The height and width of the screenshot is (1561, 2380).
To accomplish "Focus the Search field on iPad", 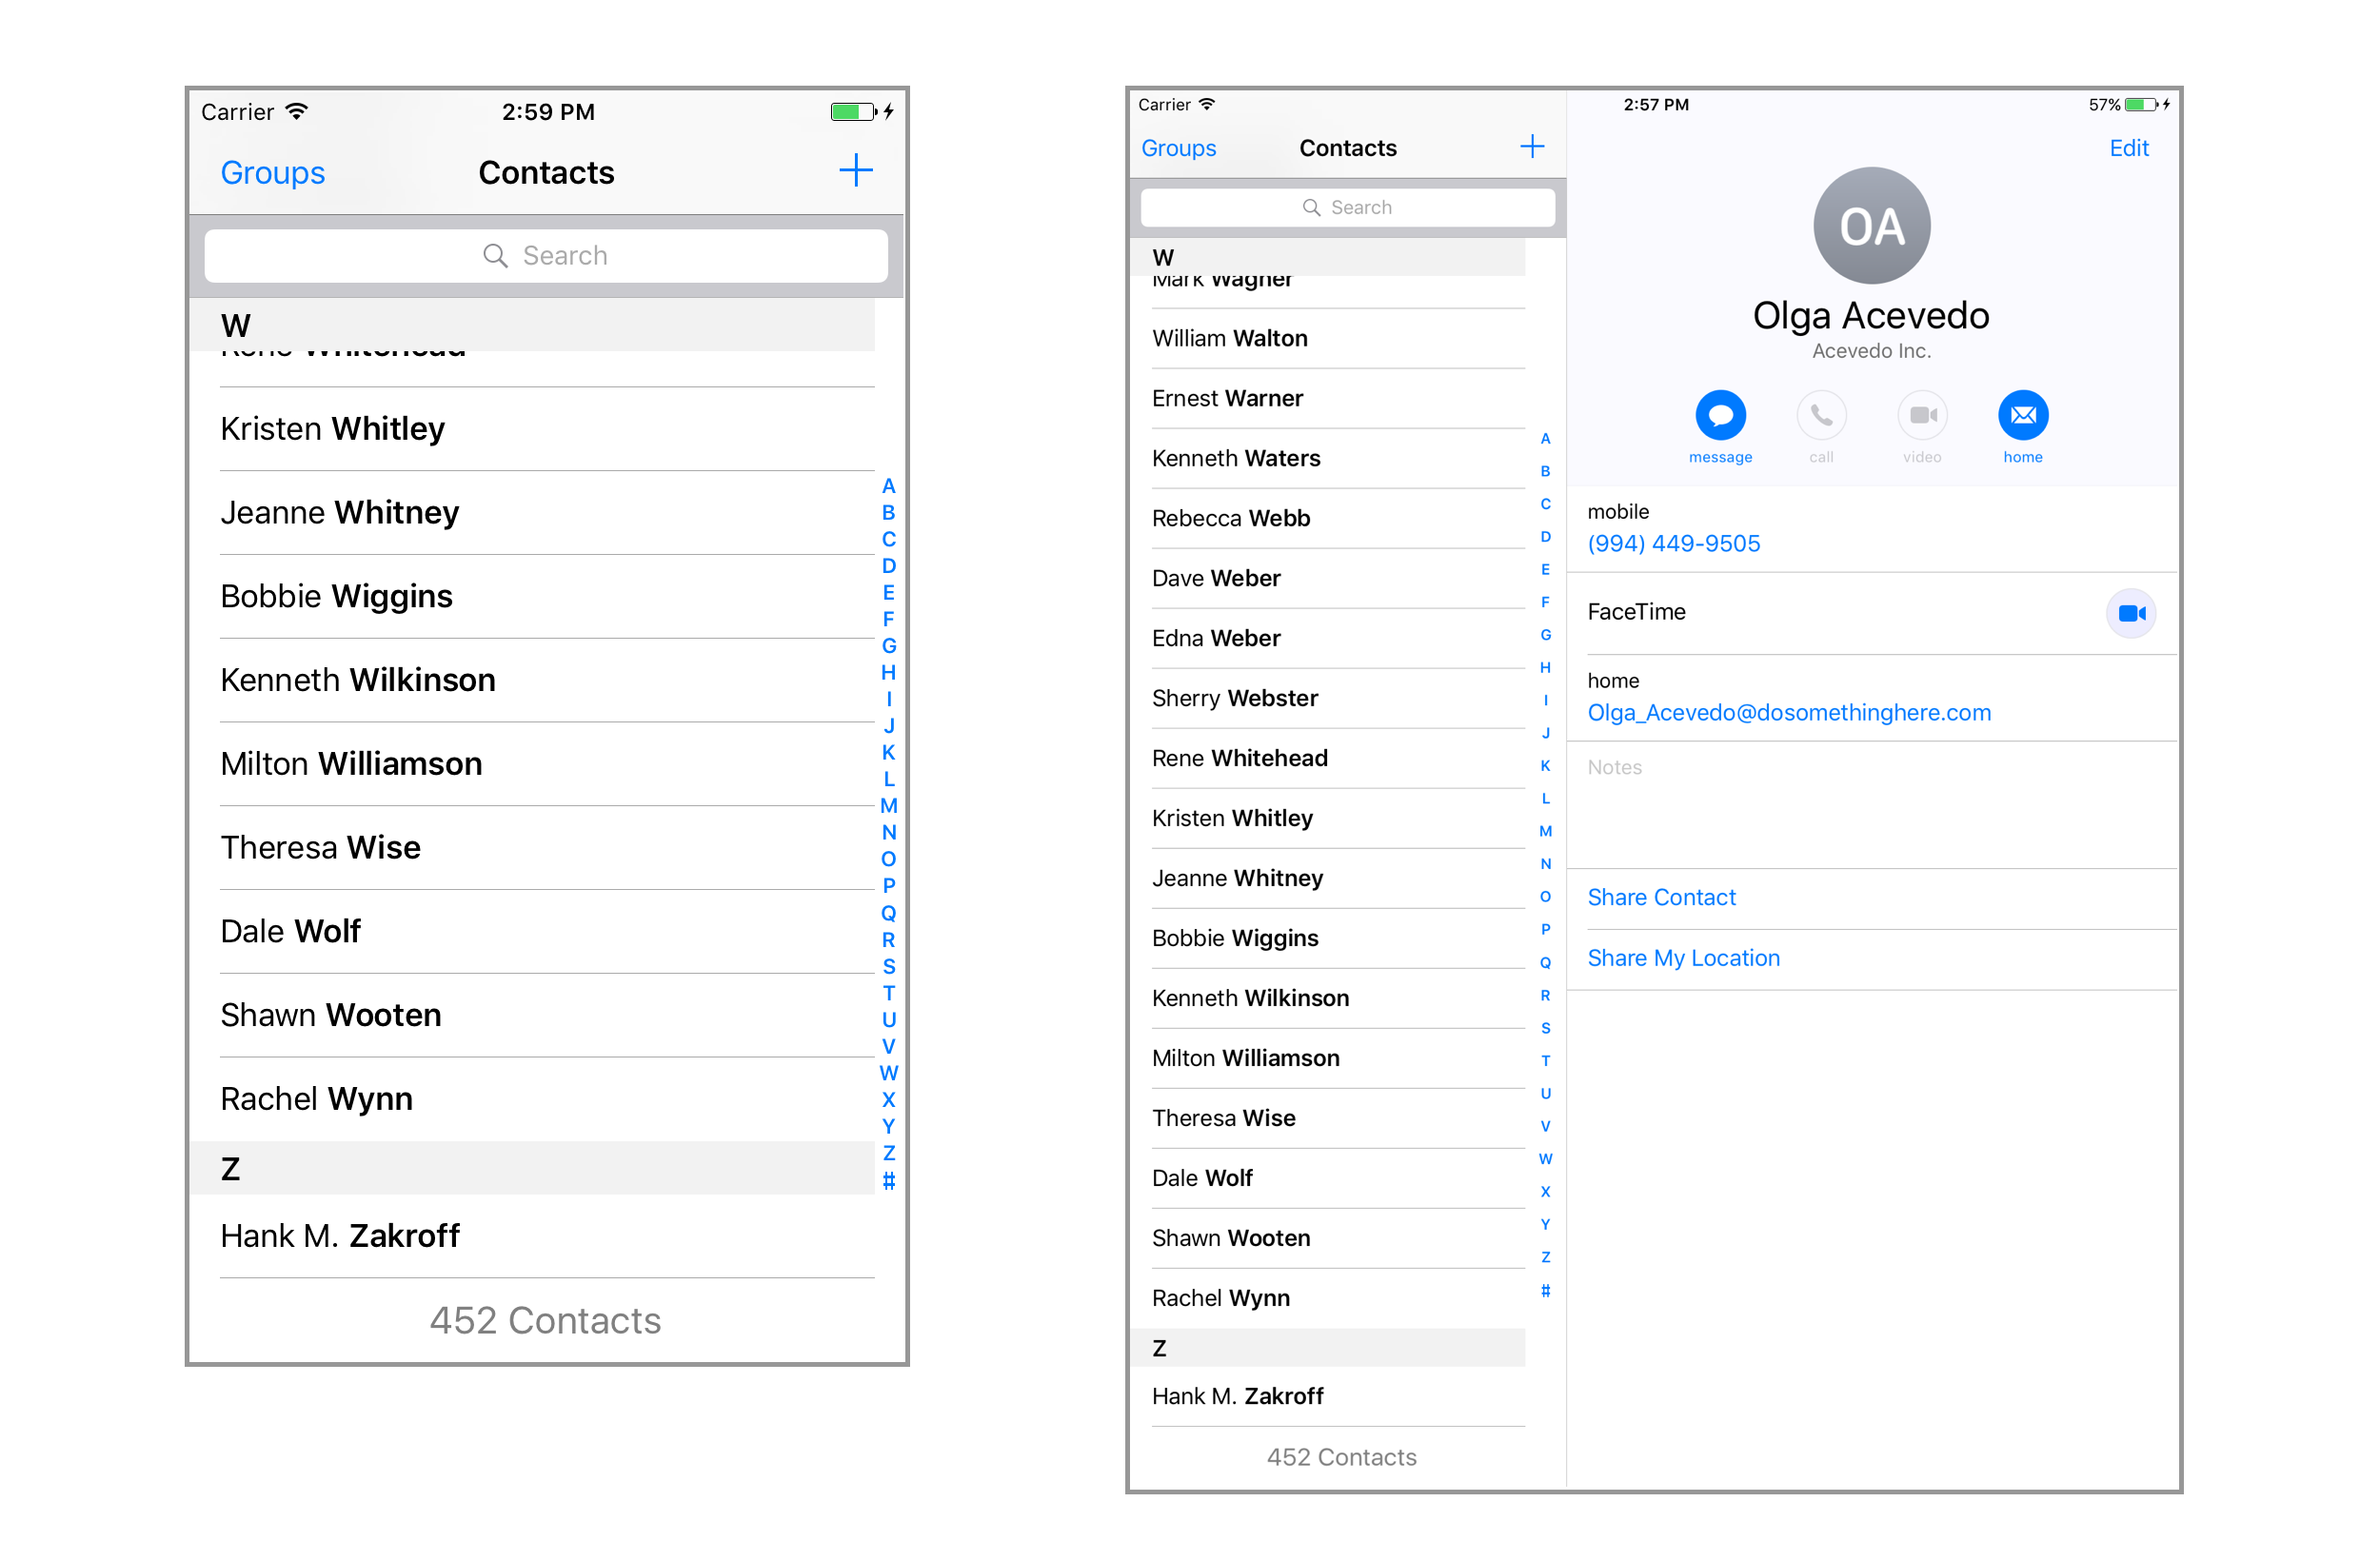I will click(1347, 207).
